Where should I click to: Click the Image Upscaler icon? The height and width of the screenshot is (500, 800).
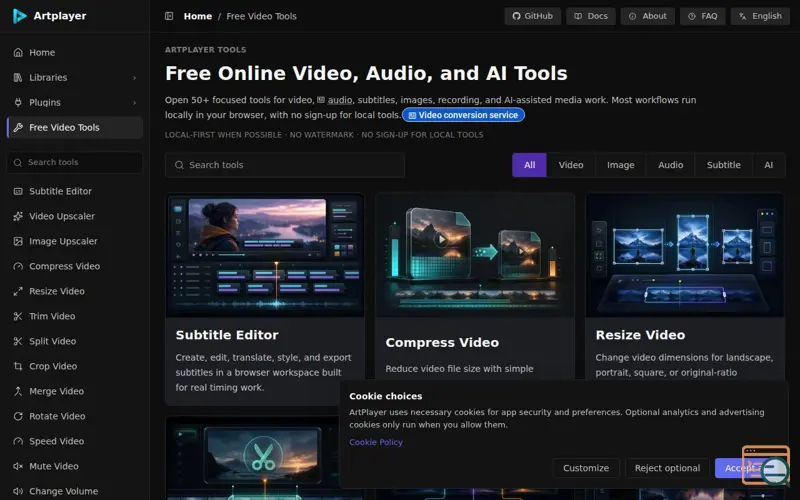click(x=18, y=241)
